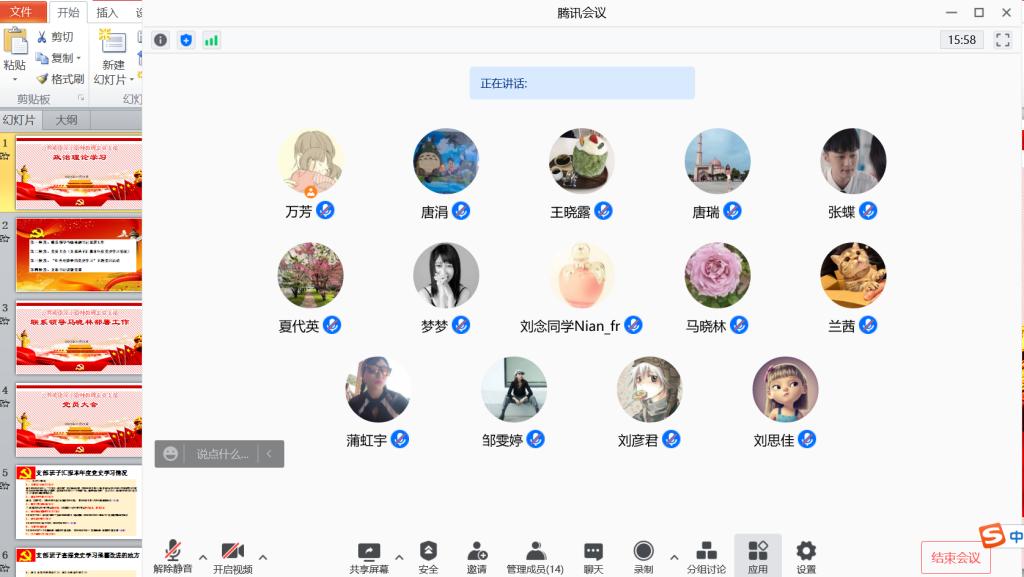Open the 安全 security menu
1024x577 pixels.
[428, 557]
